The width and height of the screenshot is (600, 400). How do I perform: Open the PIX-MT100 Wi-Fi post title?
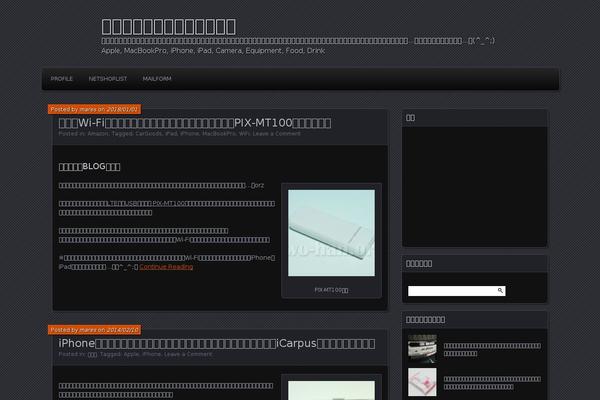[195, 123]
